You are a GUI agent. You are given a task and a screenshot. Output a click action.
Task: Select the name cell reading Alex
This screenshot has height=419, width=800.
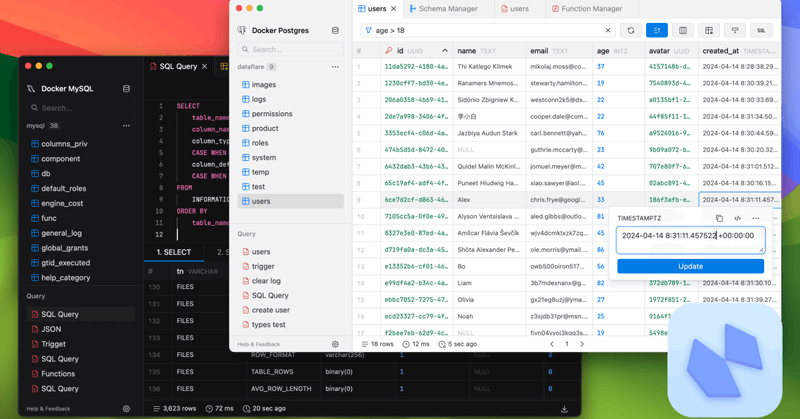[x=489, y=200]
